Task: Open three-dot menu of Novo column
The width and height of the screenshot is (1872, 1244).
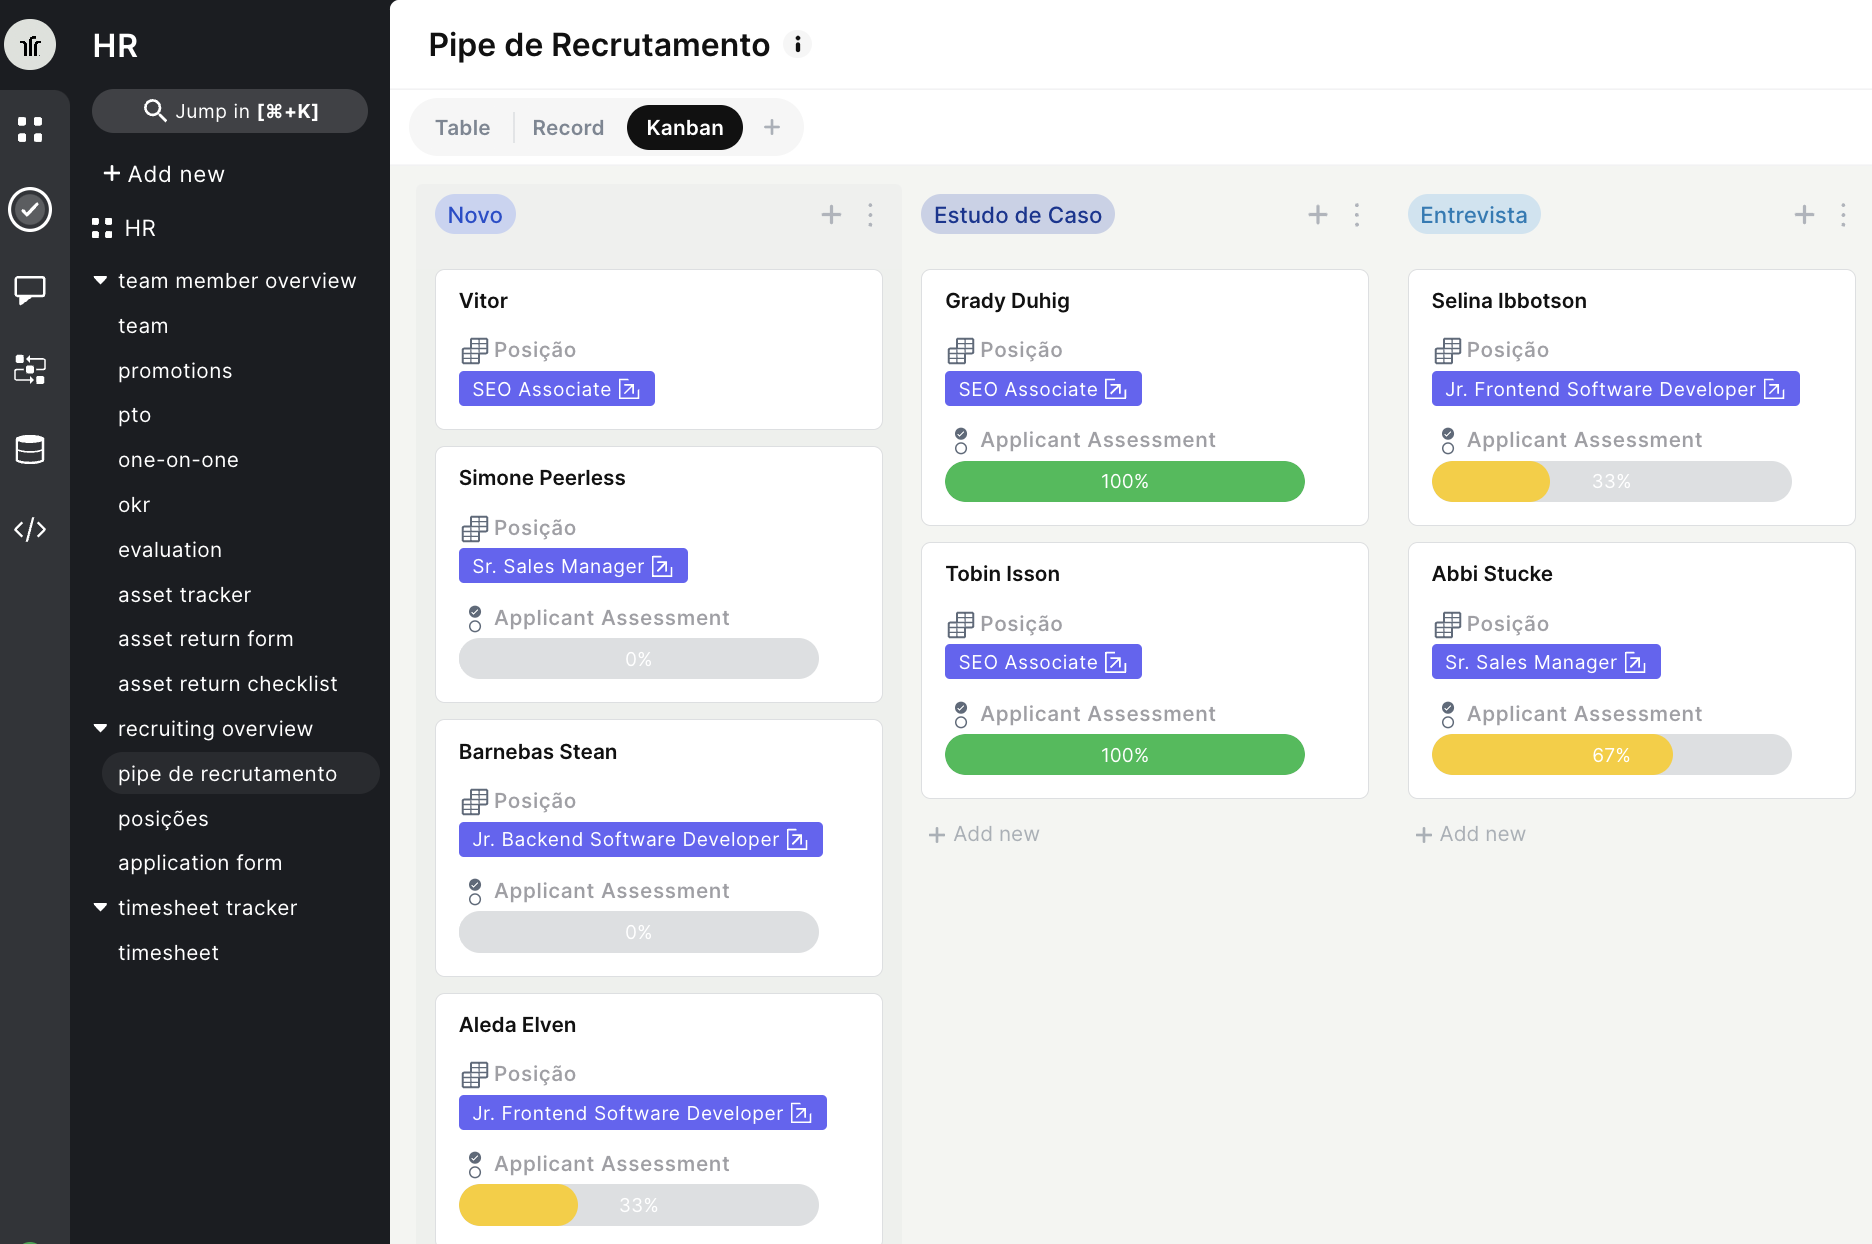Action: coord(870,215)
